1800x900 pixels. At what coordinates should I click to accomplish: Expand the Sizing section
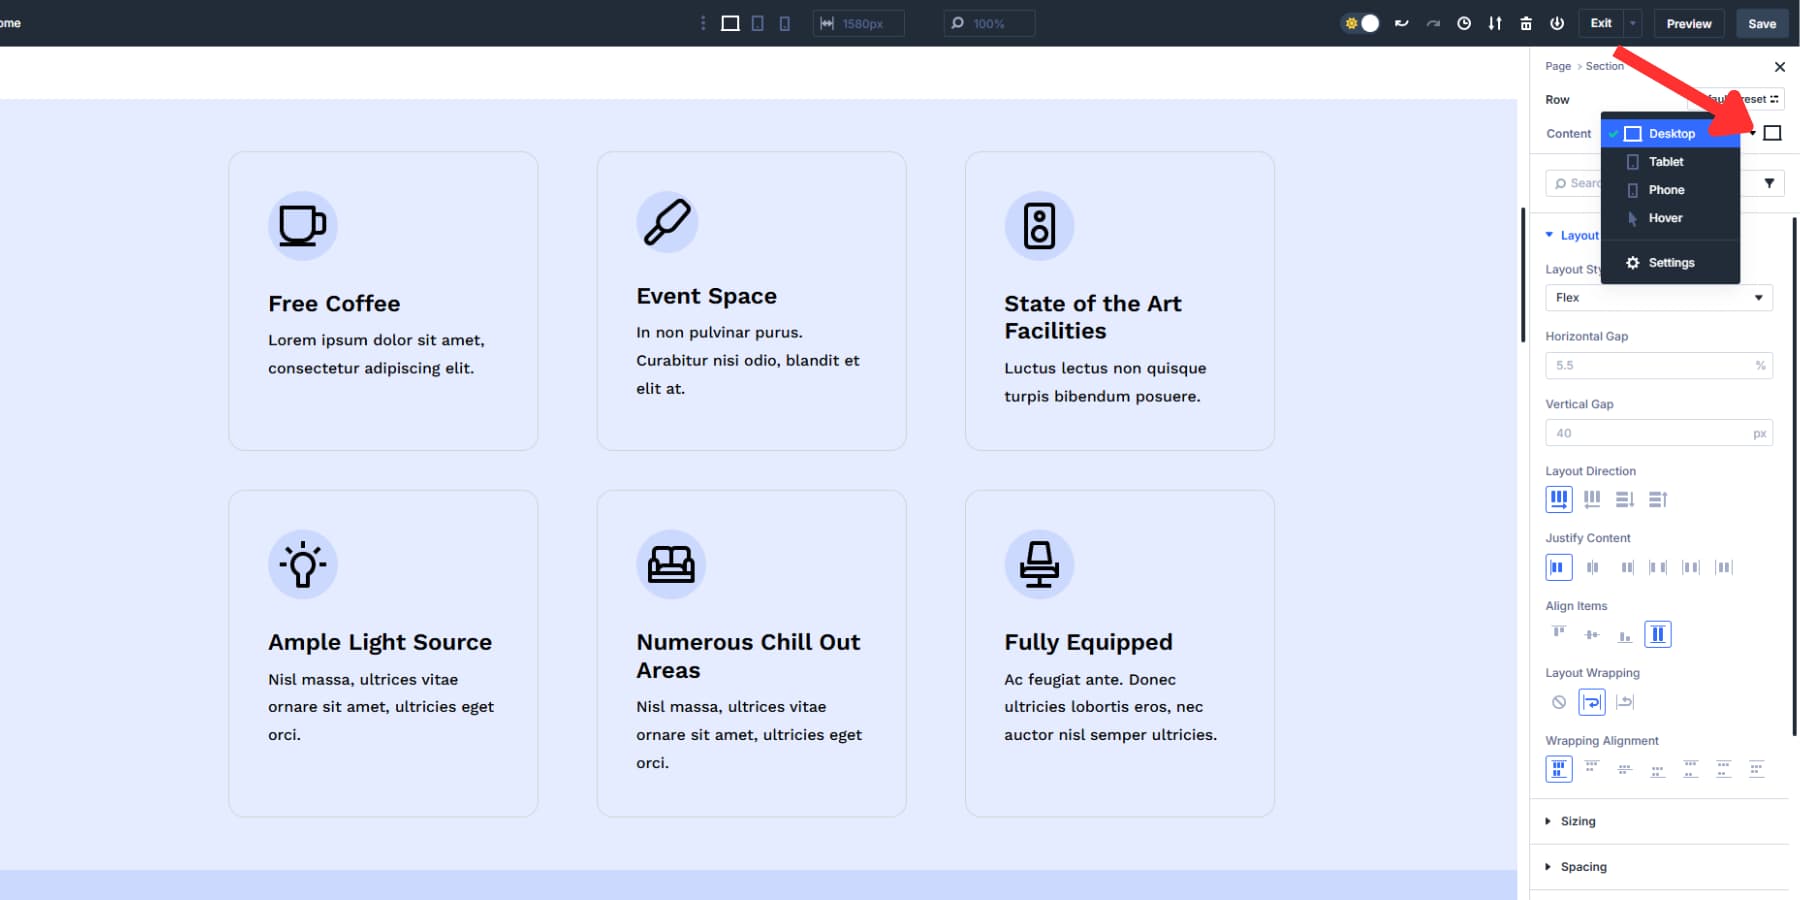pyautogui.click(x=1575, y=820)
